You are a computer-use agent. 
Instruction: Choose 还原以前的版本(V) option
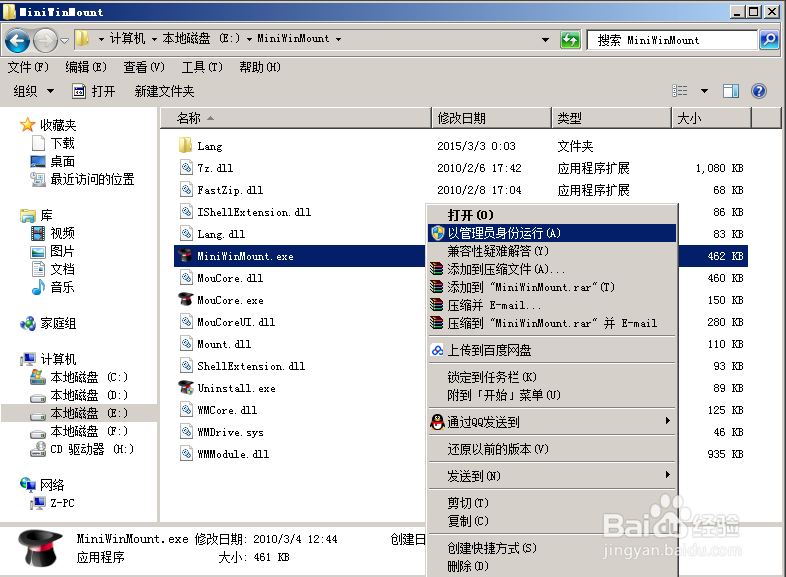tap(552, 449)
